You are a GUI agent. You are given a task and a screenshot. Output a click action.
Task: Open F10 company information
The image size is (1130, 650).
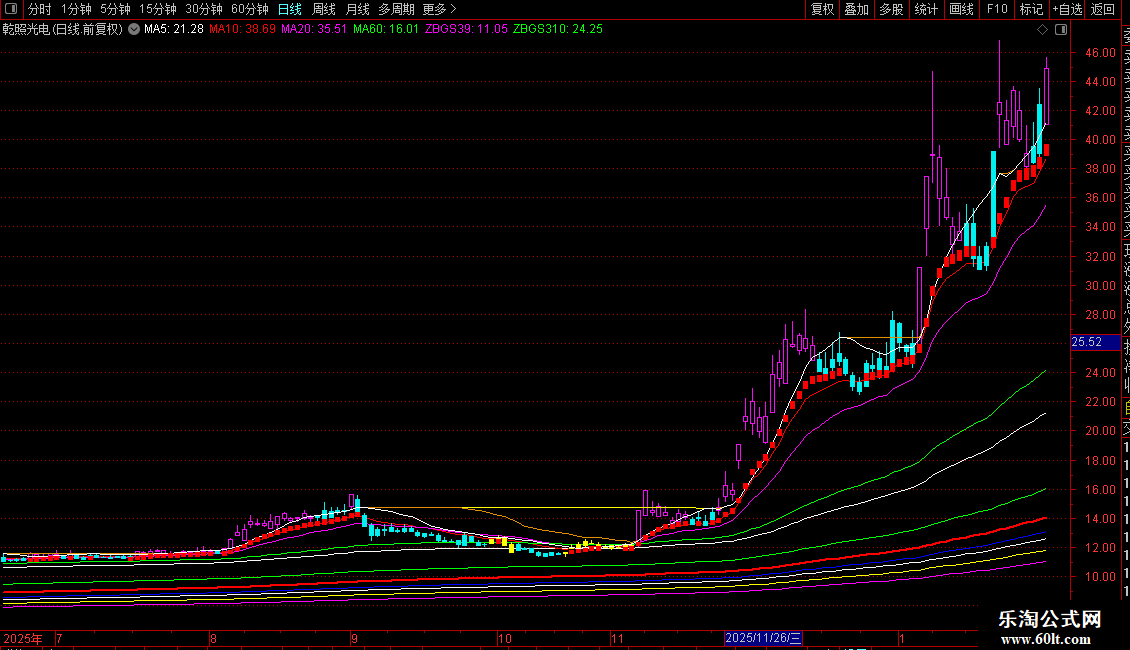coord(997,9)
